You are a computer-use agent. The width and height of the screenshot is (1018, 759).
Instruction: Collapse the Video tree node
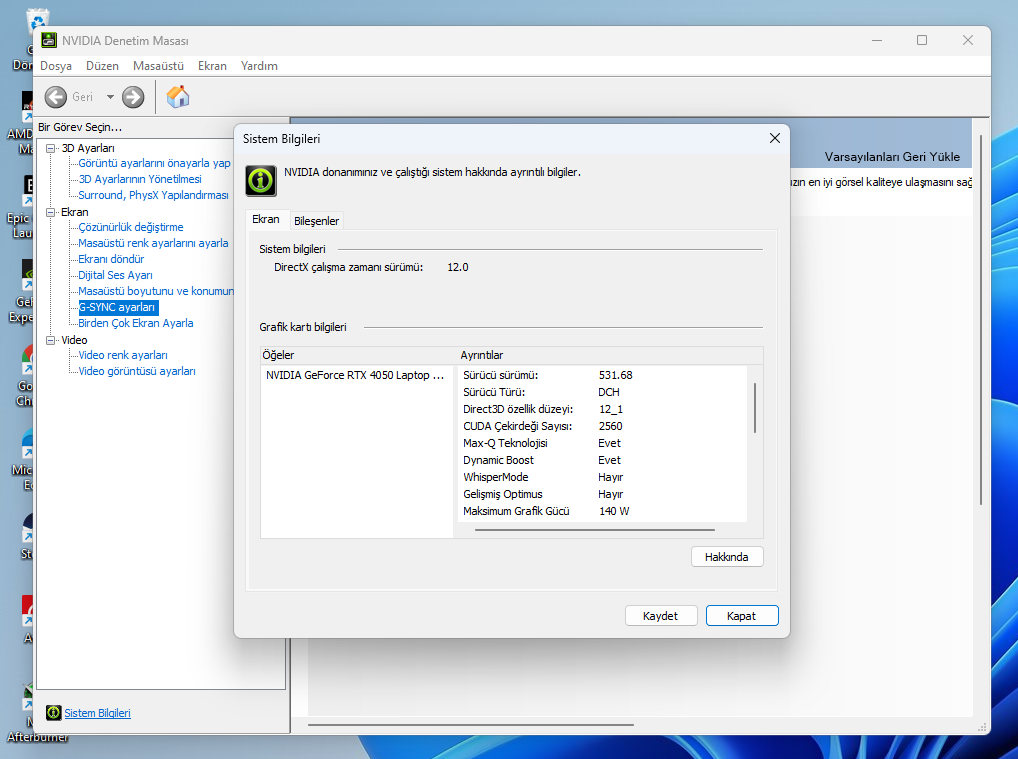pyautogui.click(x=51, y=340)
